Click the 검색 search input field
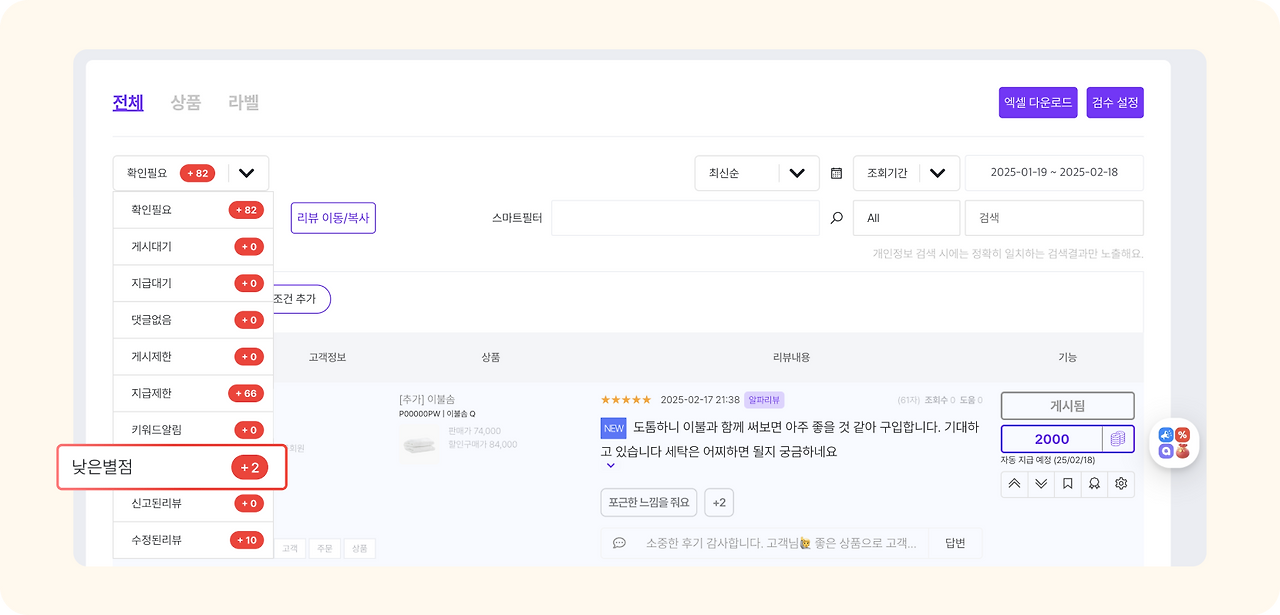 (1054, 217)
